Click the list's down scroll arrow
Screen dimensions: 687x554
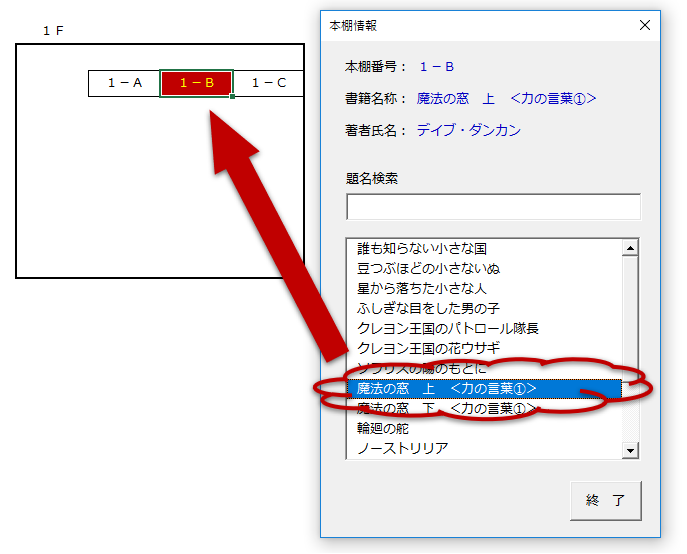[x=630, y=450]
